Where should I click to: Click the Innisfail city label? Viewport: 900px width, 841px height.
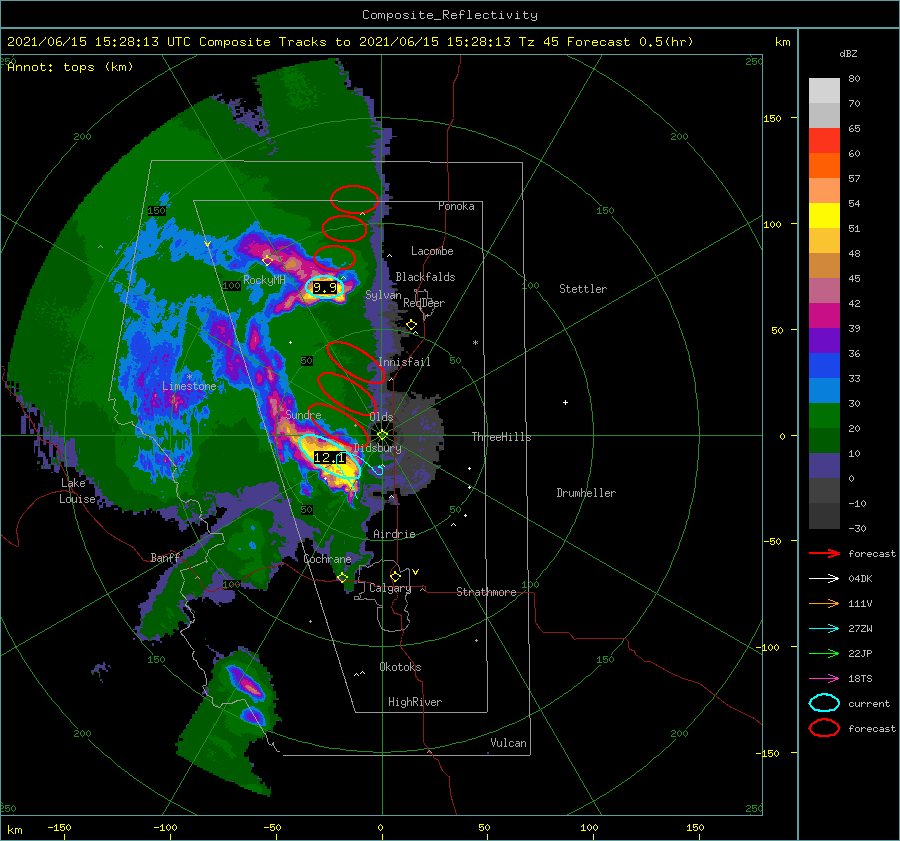pyautogui.click(x=404, y=362)
